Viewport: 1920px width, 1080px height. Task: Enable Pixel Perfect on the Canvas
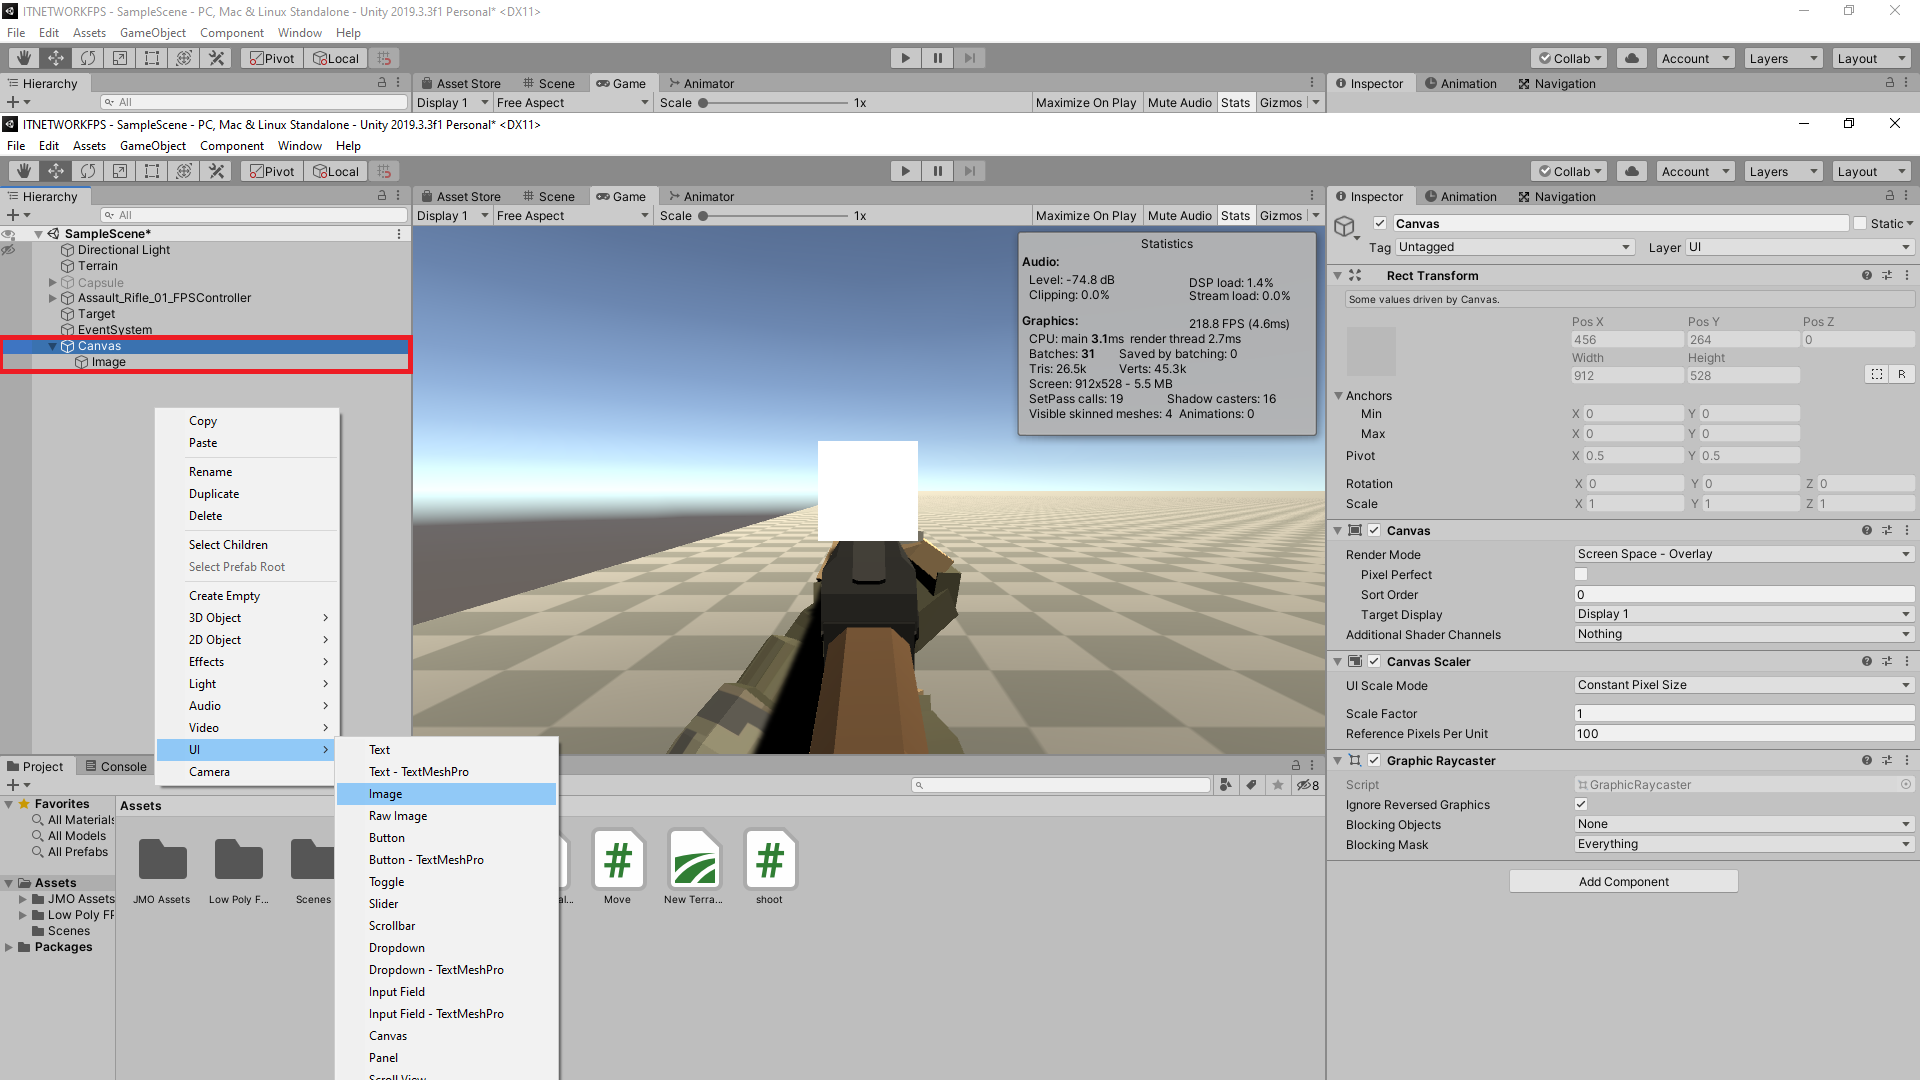1581,574
